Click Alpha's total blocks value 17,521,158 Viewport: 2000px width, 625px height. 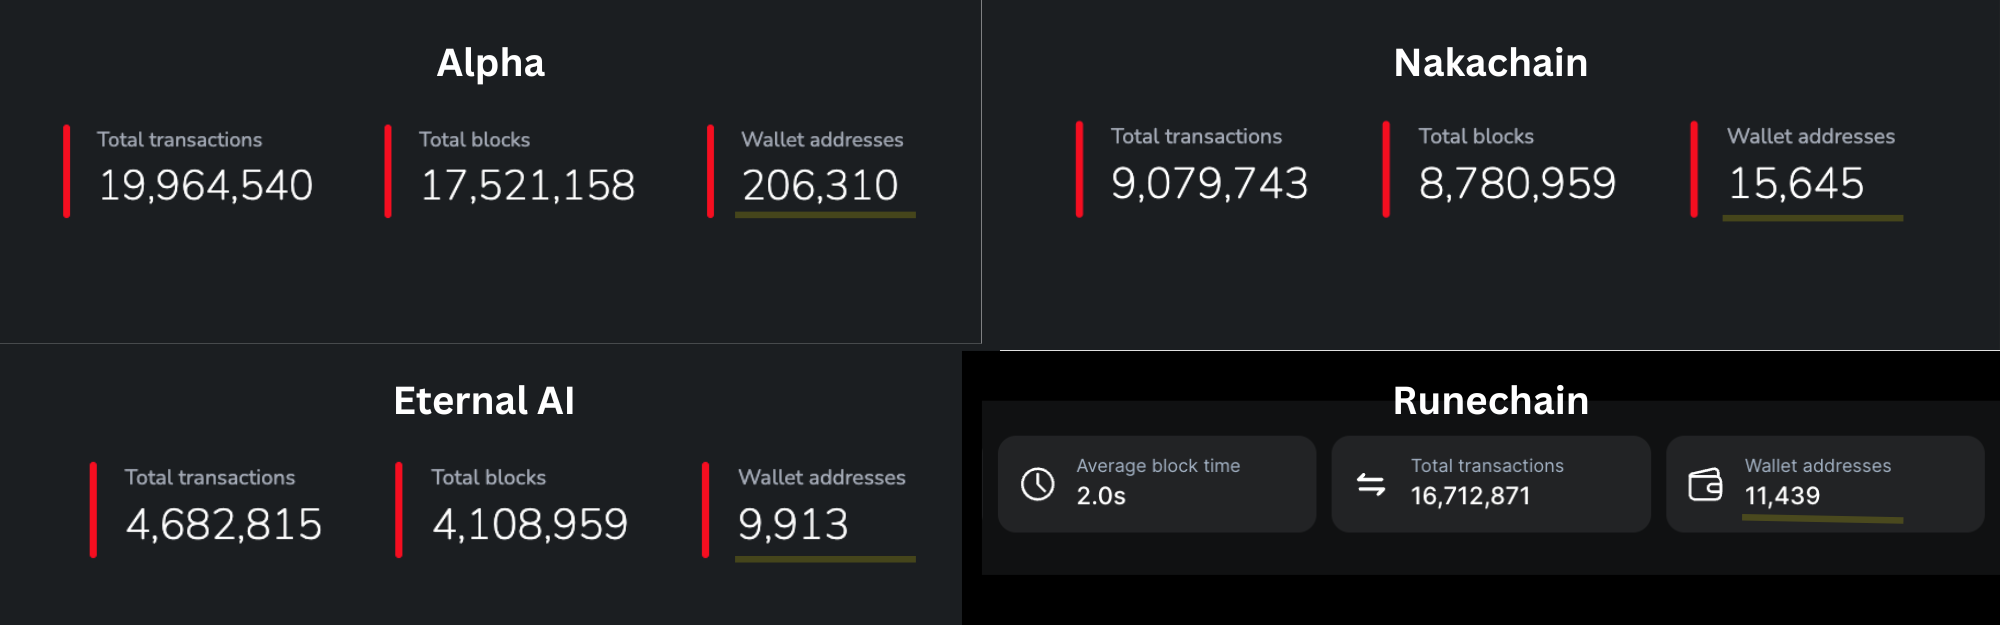pyautogui.click(x=528, y=185)
